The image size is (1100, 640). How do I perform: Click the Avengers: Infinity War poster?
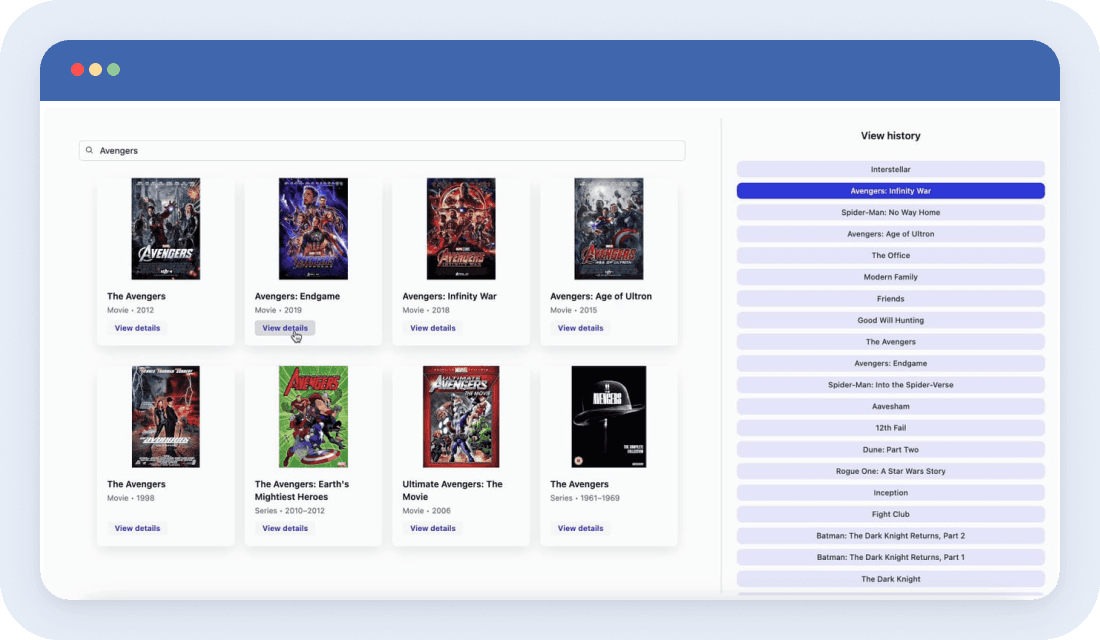[461, 229]
